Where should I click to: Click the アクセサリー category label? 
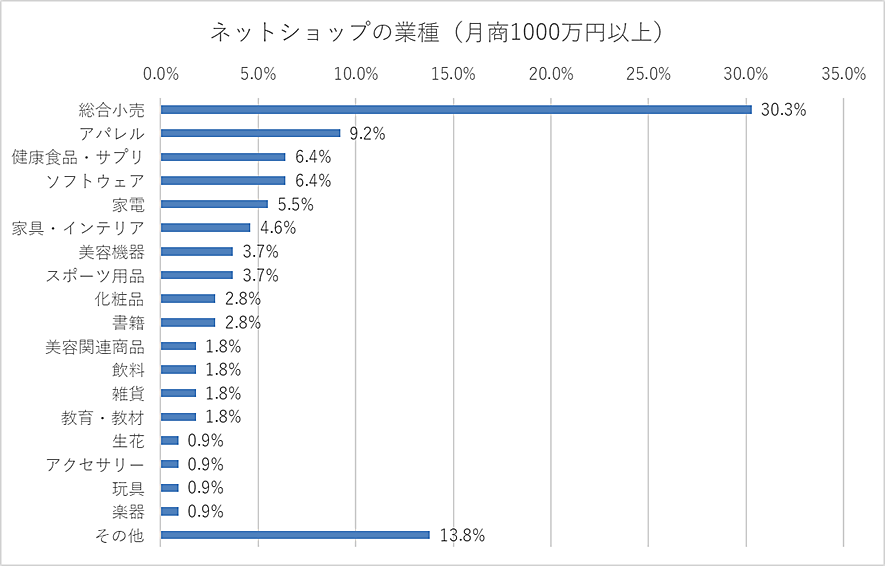pyautogui.click(x=95, y=465)
